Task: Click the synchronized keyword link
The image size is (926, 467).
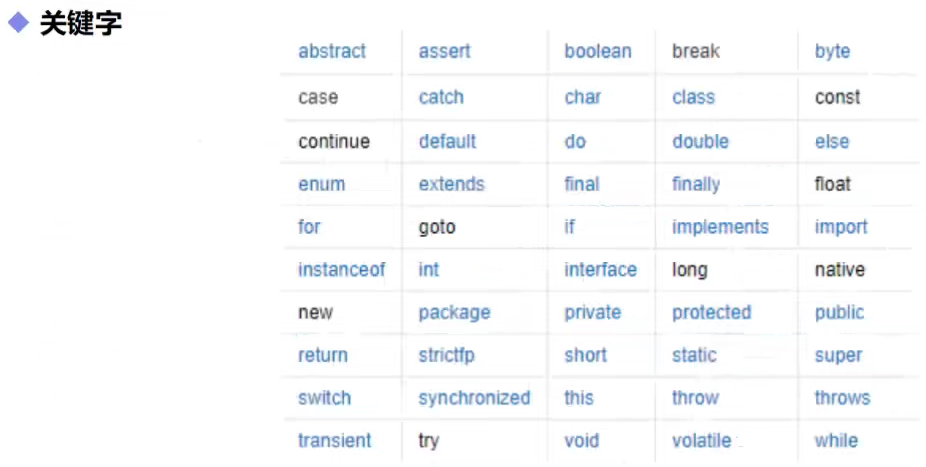Action: pyautogui.click(x=474, y=399)
